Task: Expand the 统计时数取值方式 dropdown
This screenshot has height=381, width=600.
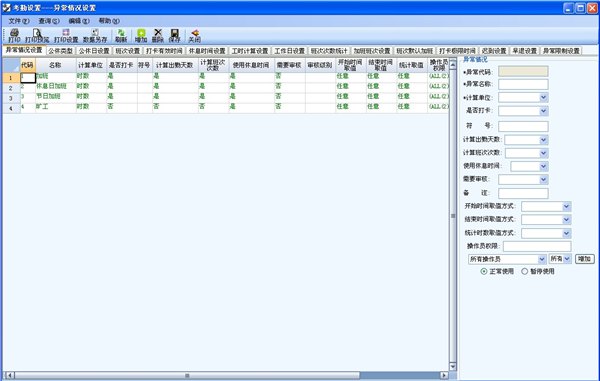Action: click(x=566, y=233)
